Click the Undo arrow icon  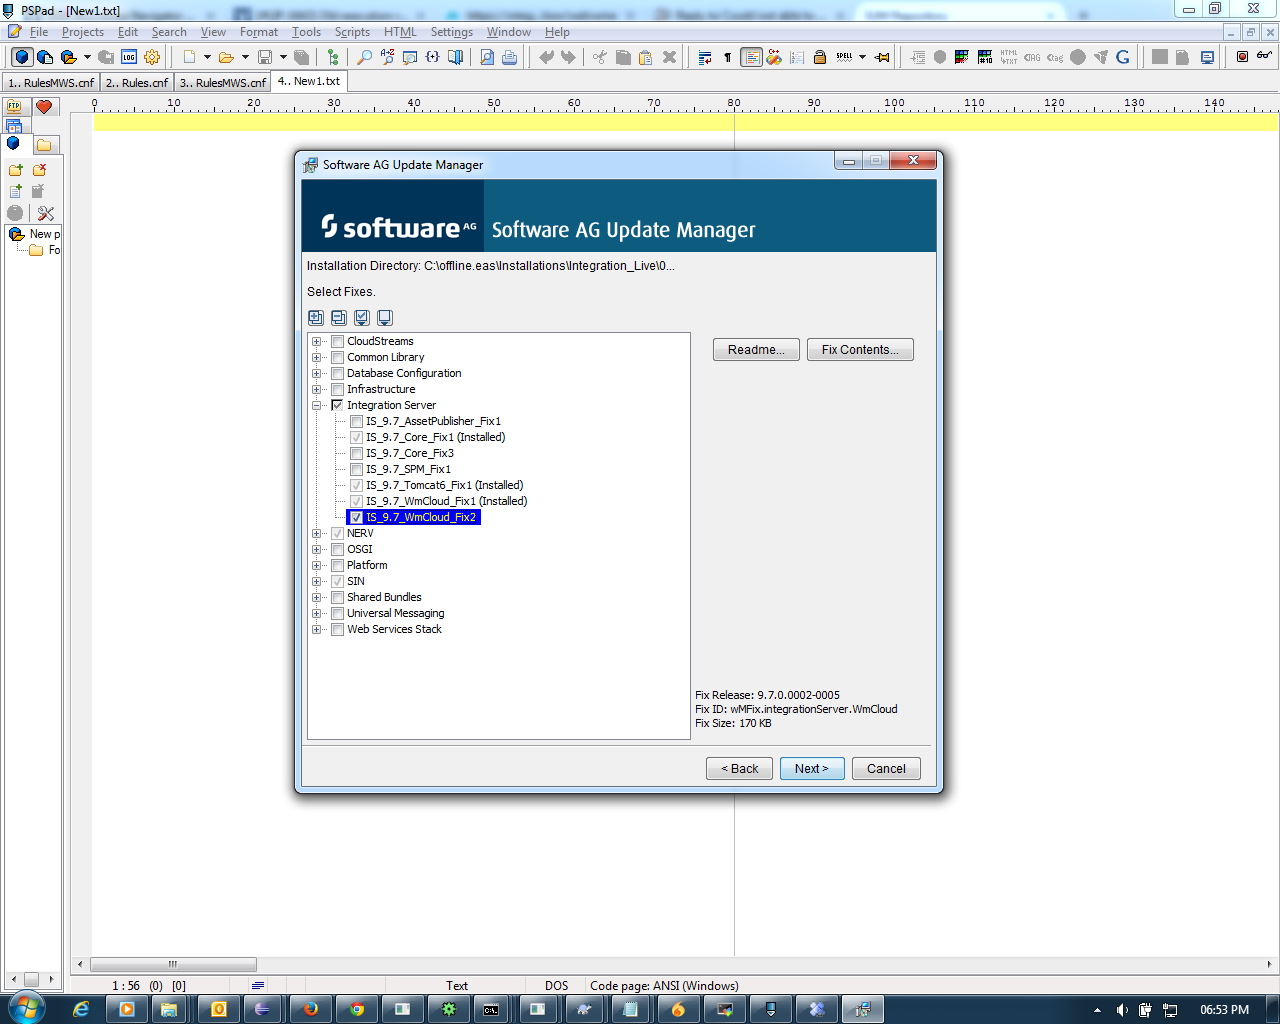point(546,57)
